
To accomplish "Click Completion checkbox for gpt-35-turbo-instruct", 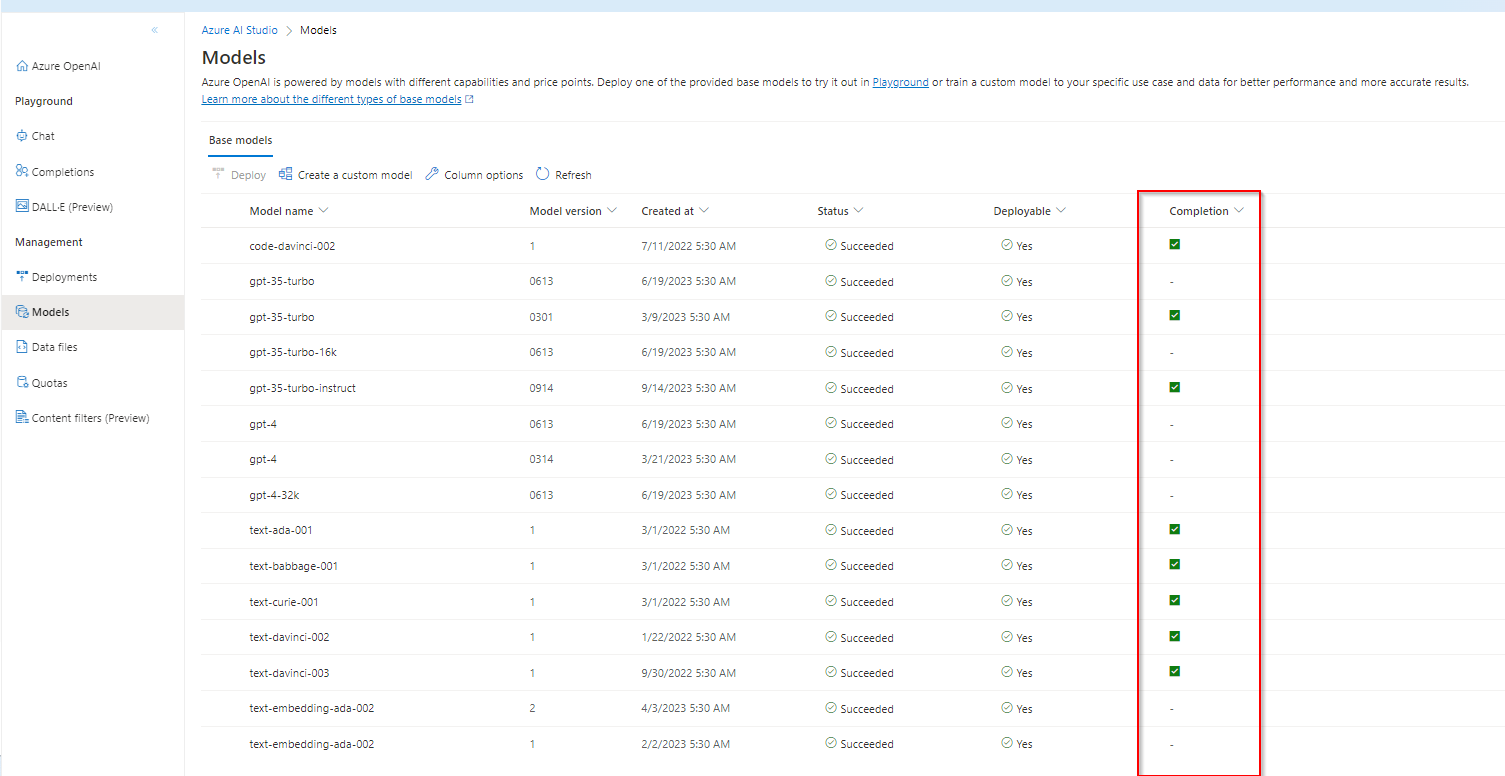I will (1175, 387).
